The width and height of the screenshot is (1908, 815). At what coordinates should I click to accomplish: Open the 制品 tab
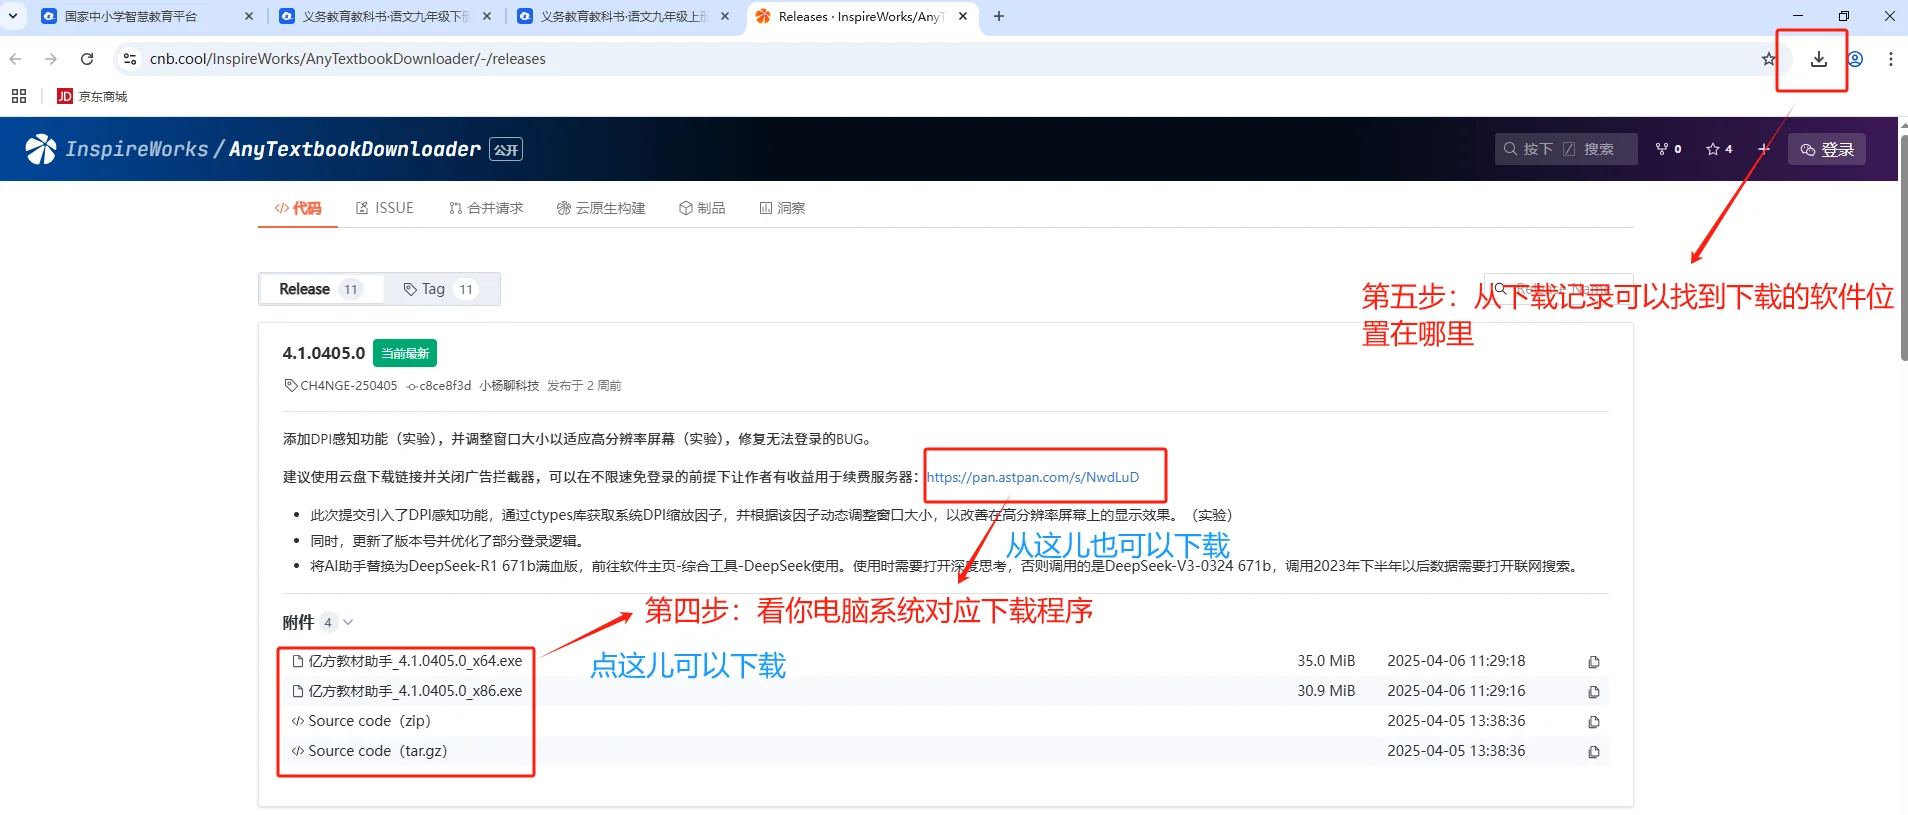[702, 208]
